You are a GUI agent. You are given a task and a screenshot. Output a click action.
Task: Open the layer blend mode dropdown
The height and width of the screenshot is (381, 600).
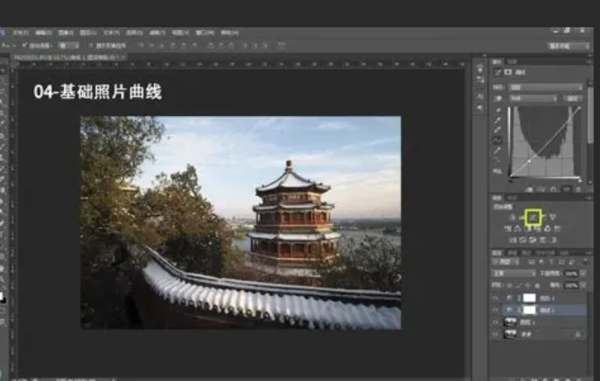click(514, 274)
